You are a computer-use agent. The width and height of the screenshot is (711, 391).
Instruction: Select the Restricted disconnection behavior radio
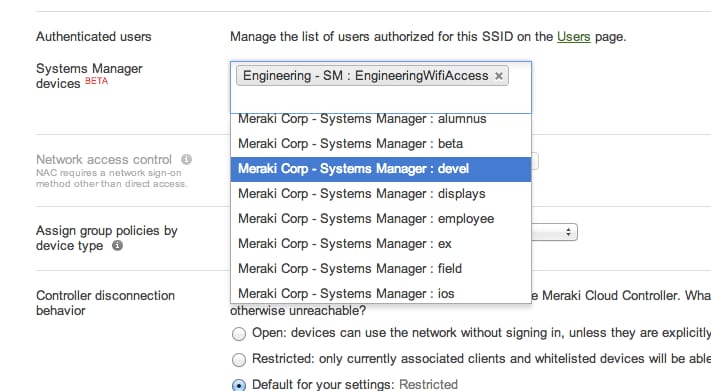tap(239, 360)
